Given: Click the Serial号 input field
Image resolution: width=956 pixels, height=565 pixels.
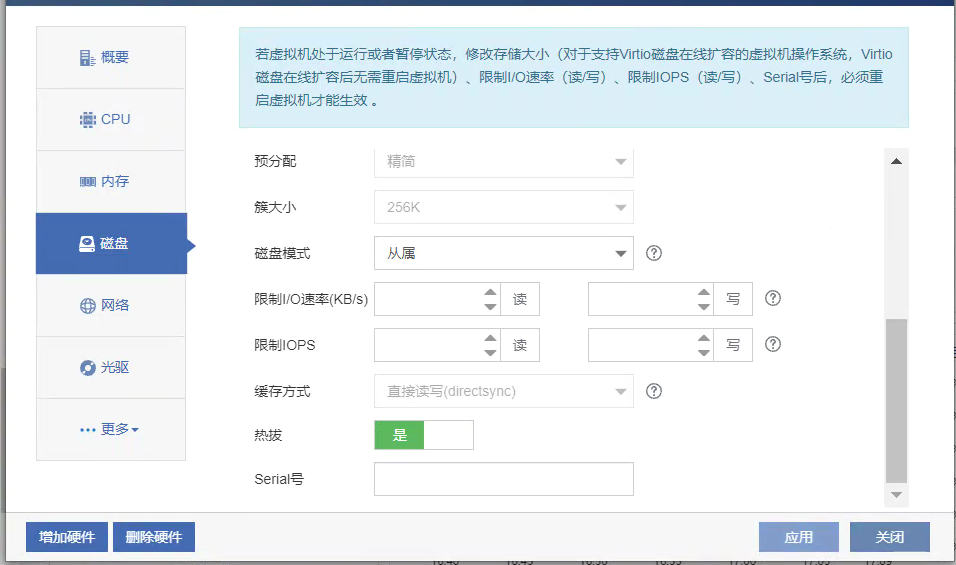Looking at the screenshot, I should 504,479.
